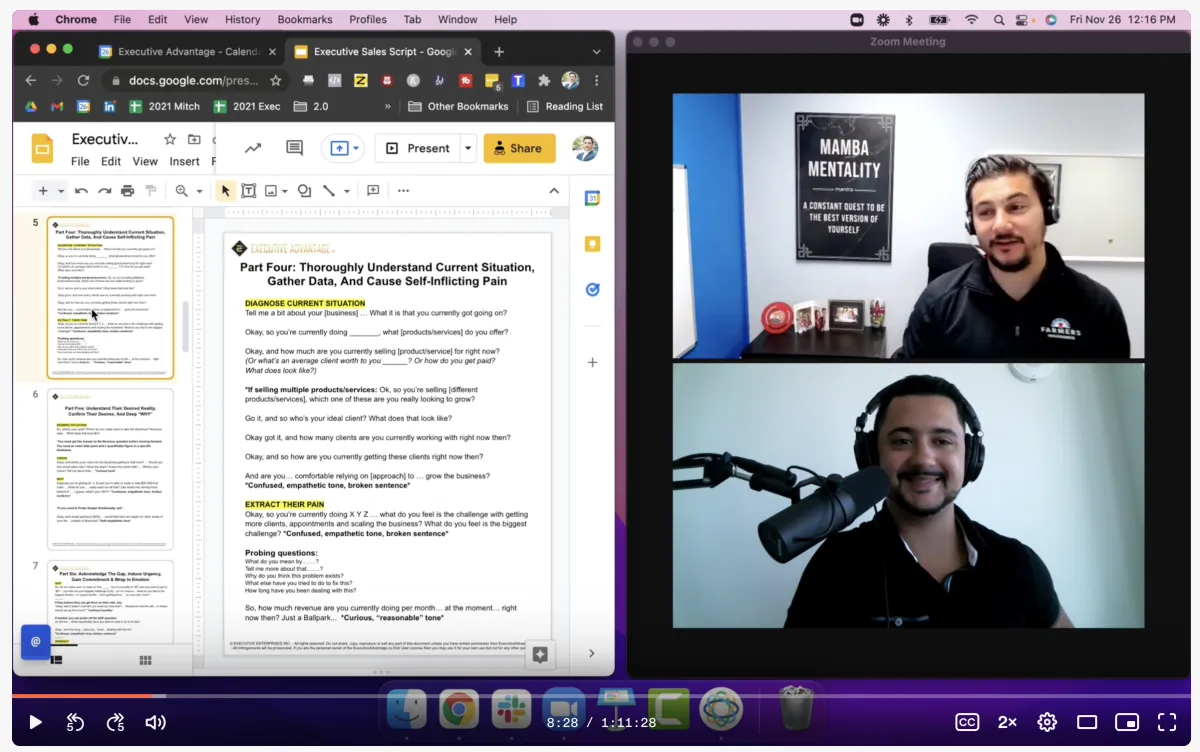Toggle picture-in-picture mode

coord(1127,722)
